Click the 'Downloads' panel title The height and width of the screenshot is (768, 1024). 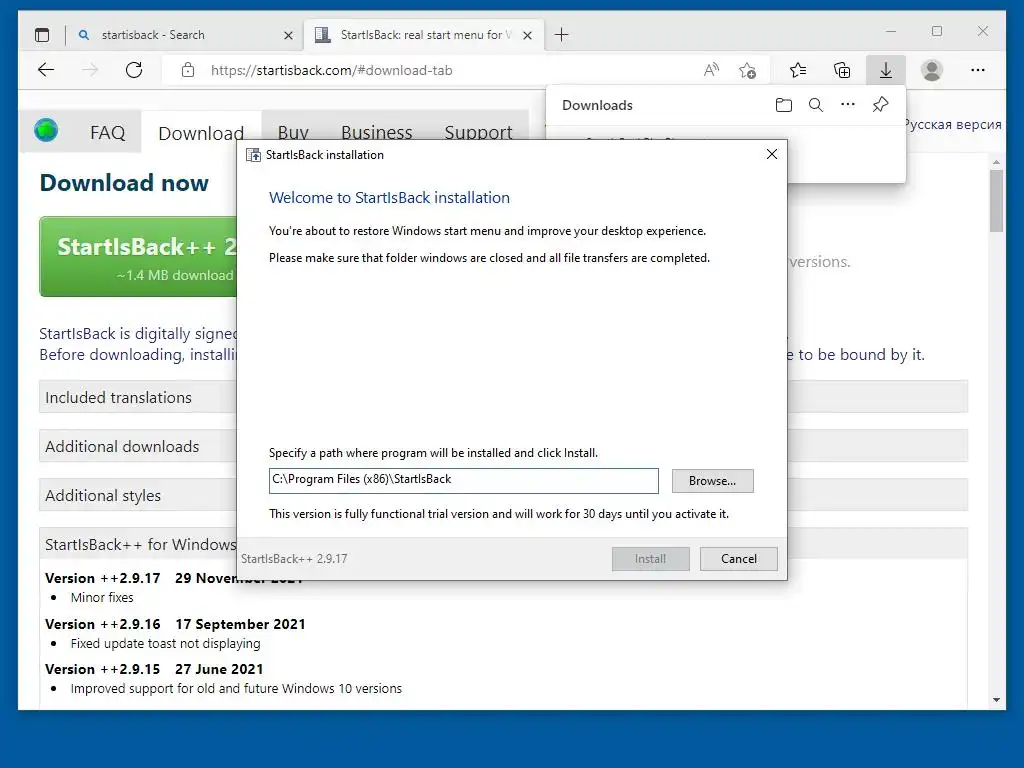point(597,105)
